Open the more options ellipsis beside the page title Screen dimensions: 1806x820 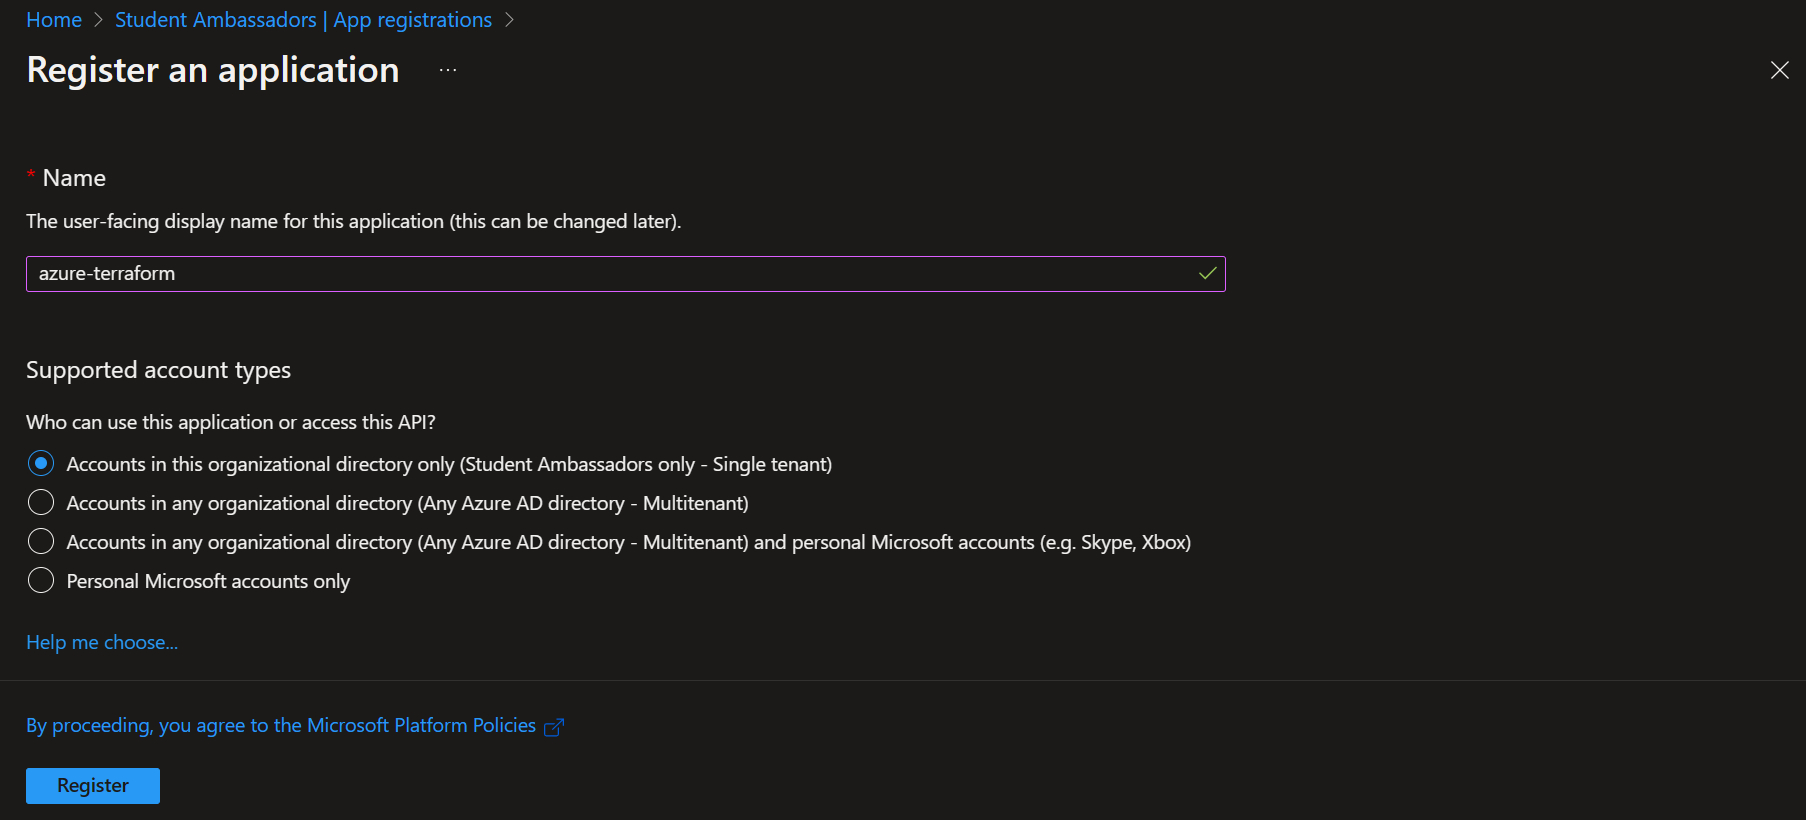448,70
